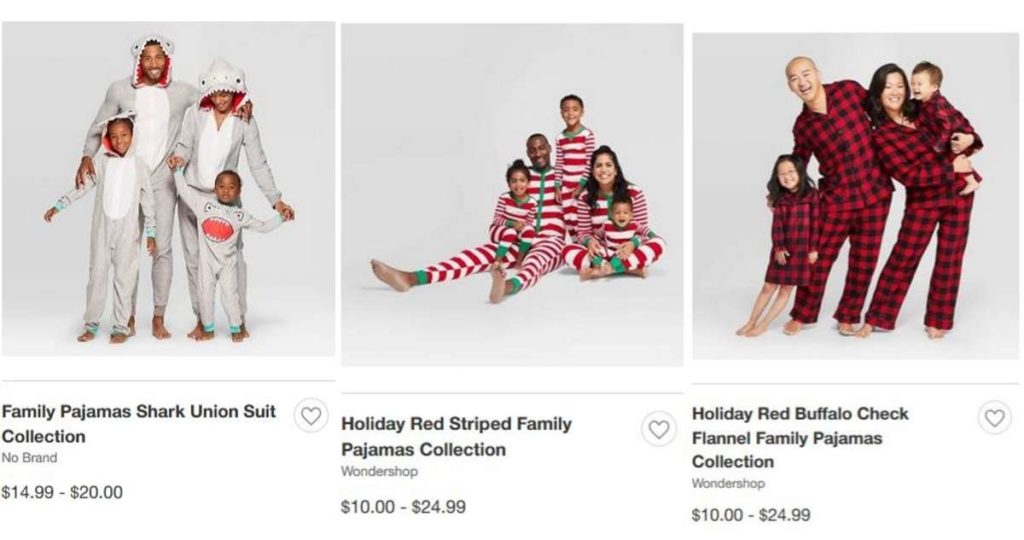Open Holiday Red Buffalo Check Flannel title link
Viewport: 1024px width, 540px height.
tap(800, 437)
